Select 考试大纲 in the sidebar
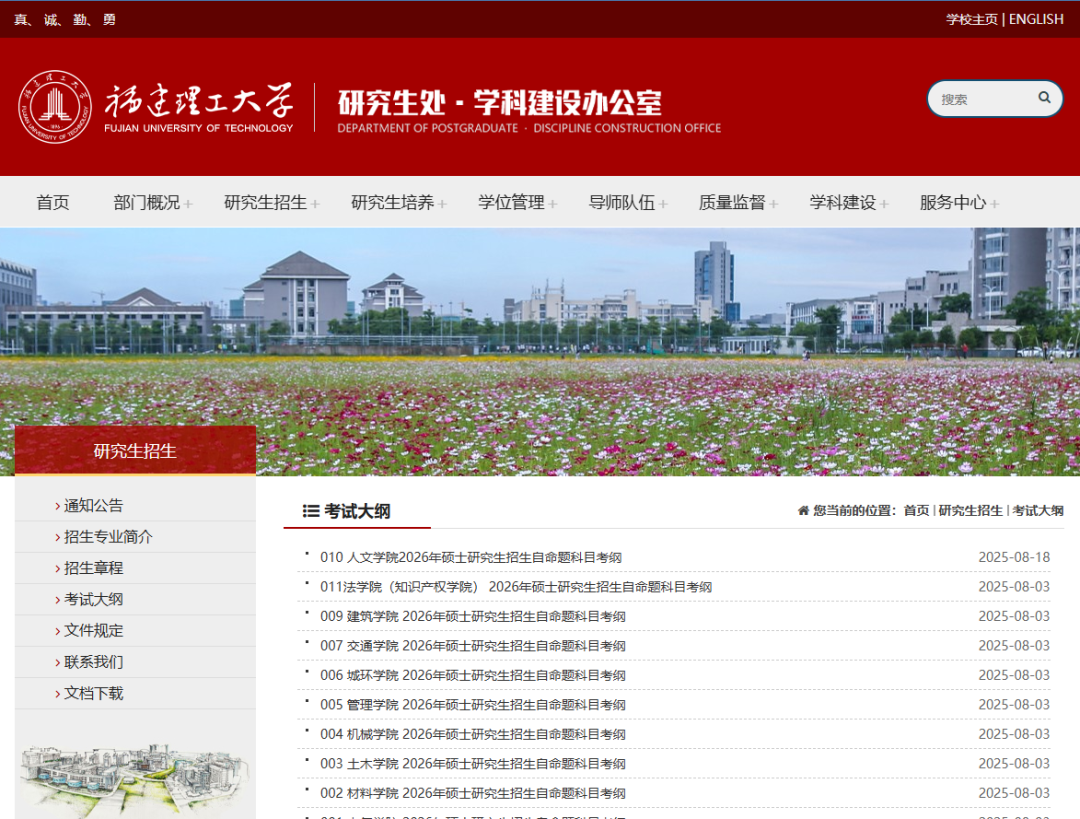The image size is (1080, 819). [x=94, y=599]
